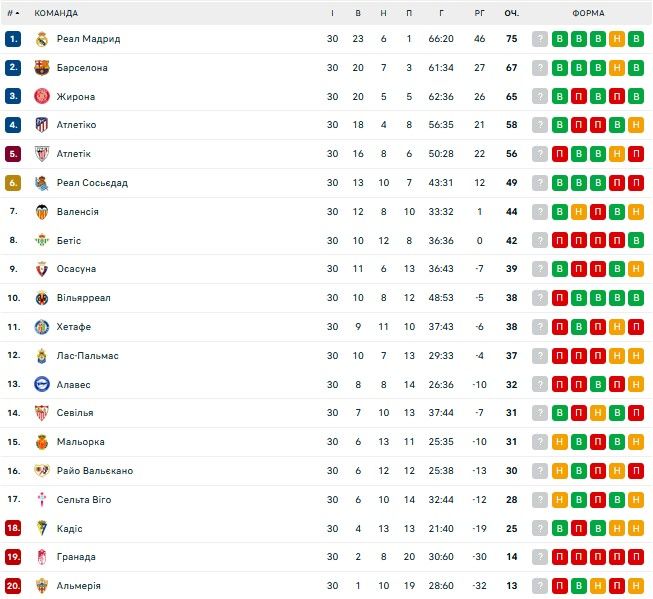Click the Кадіс club crest icon
Screen dimensions: 653x599
(x=42, y=528)
